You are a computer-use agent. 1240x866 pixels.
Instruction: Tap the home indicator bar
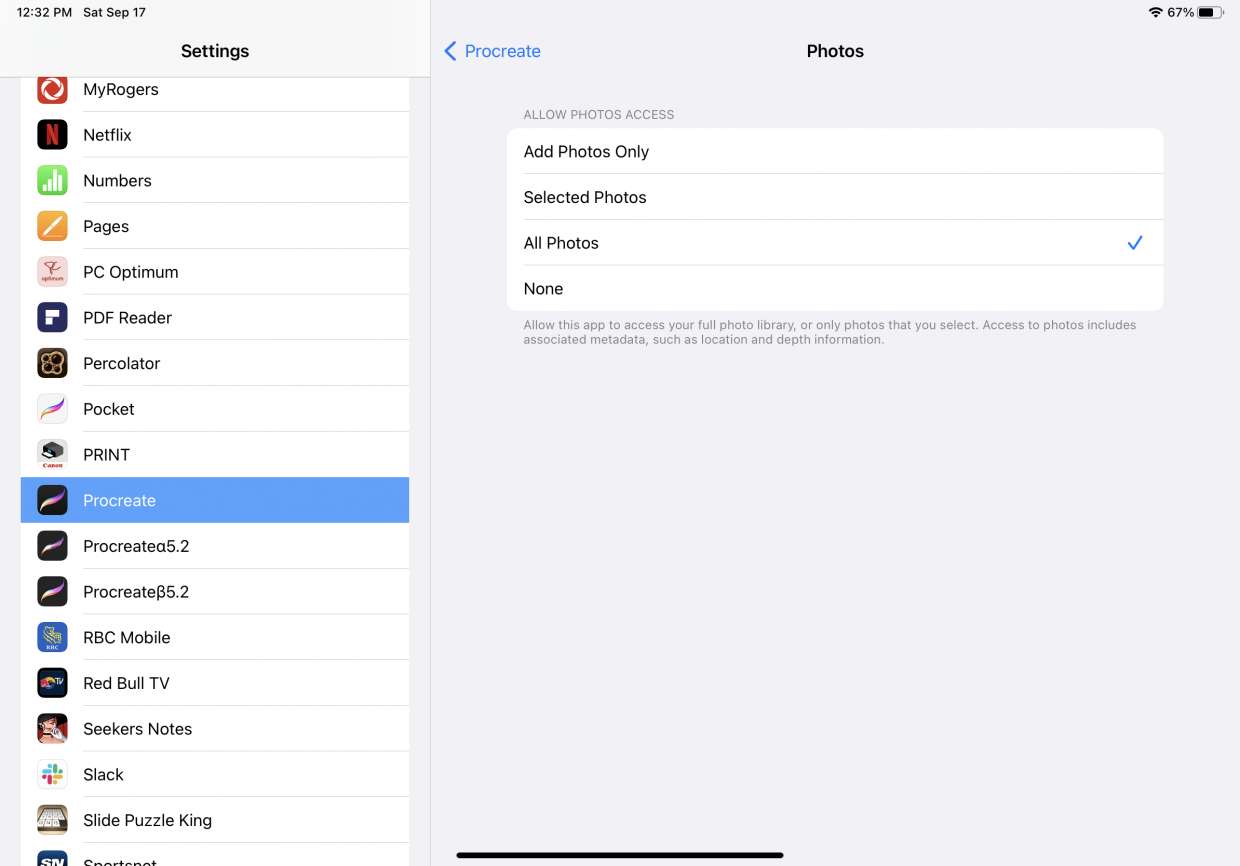point(620,855)
